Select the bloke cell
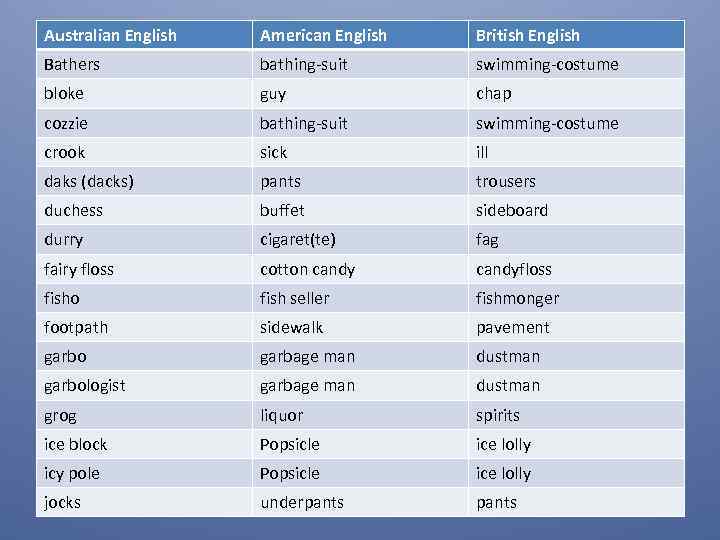This screenshot has width=720, height=540. pyautogui.click(x=64, y=94)
